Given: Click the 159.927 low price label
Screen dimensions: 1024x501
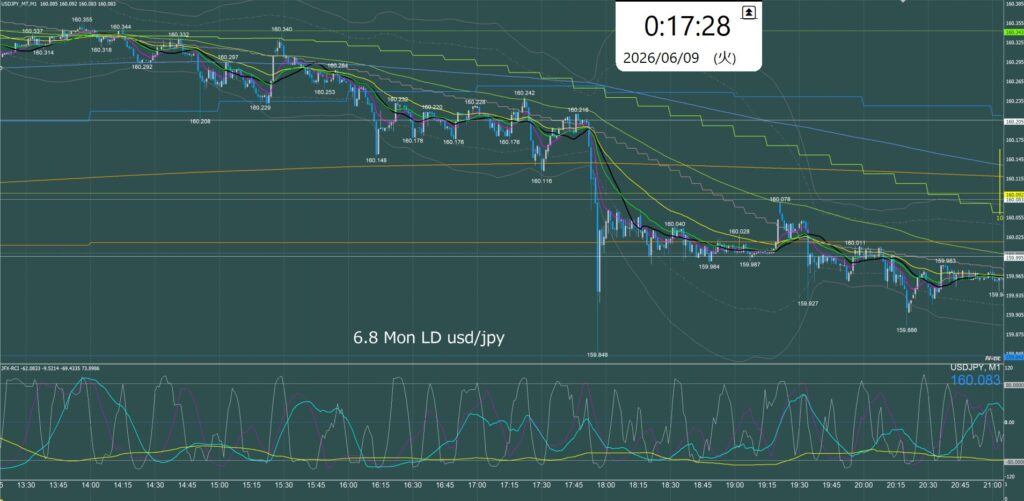Looking at the screenshot, I should 808,303.
